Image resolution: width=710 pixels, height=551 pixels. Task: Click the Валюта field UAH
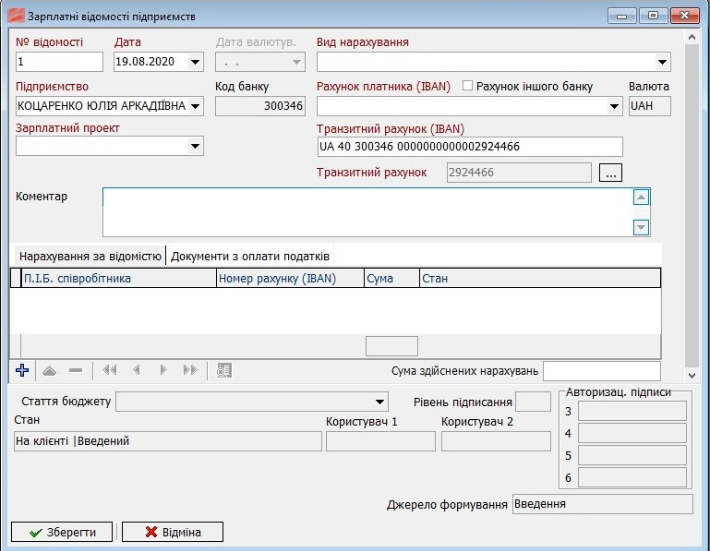click(650, 106)
